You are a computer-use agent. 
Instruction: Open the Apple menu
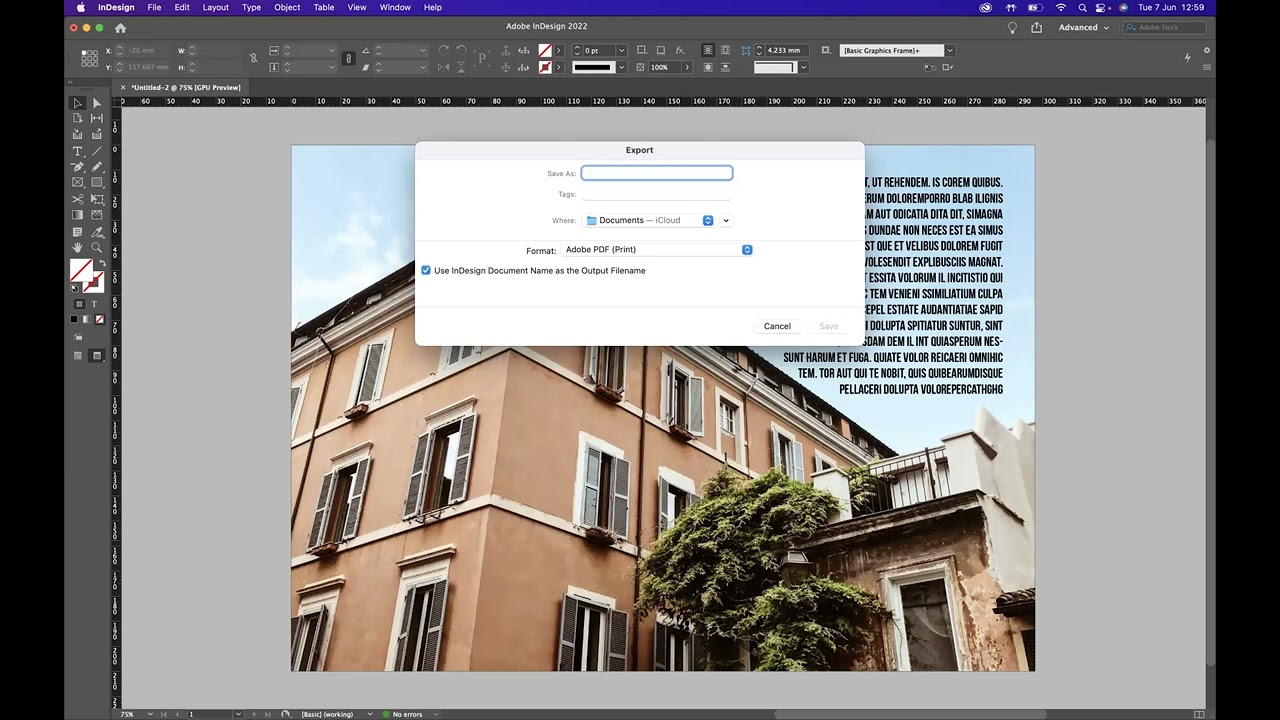click(x=81, y=7)
